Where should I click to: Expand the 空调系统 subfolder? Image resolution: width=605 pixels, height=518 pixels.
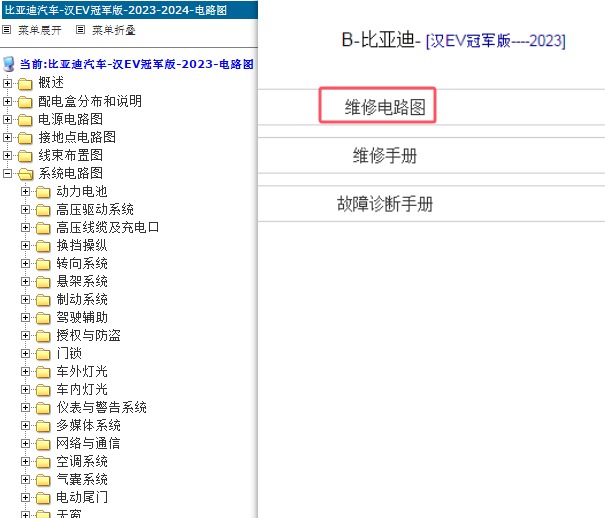pos(25,461)
